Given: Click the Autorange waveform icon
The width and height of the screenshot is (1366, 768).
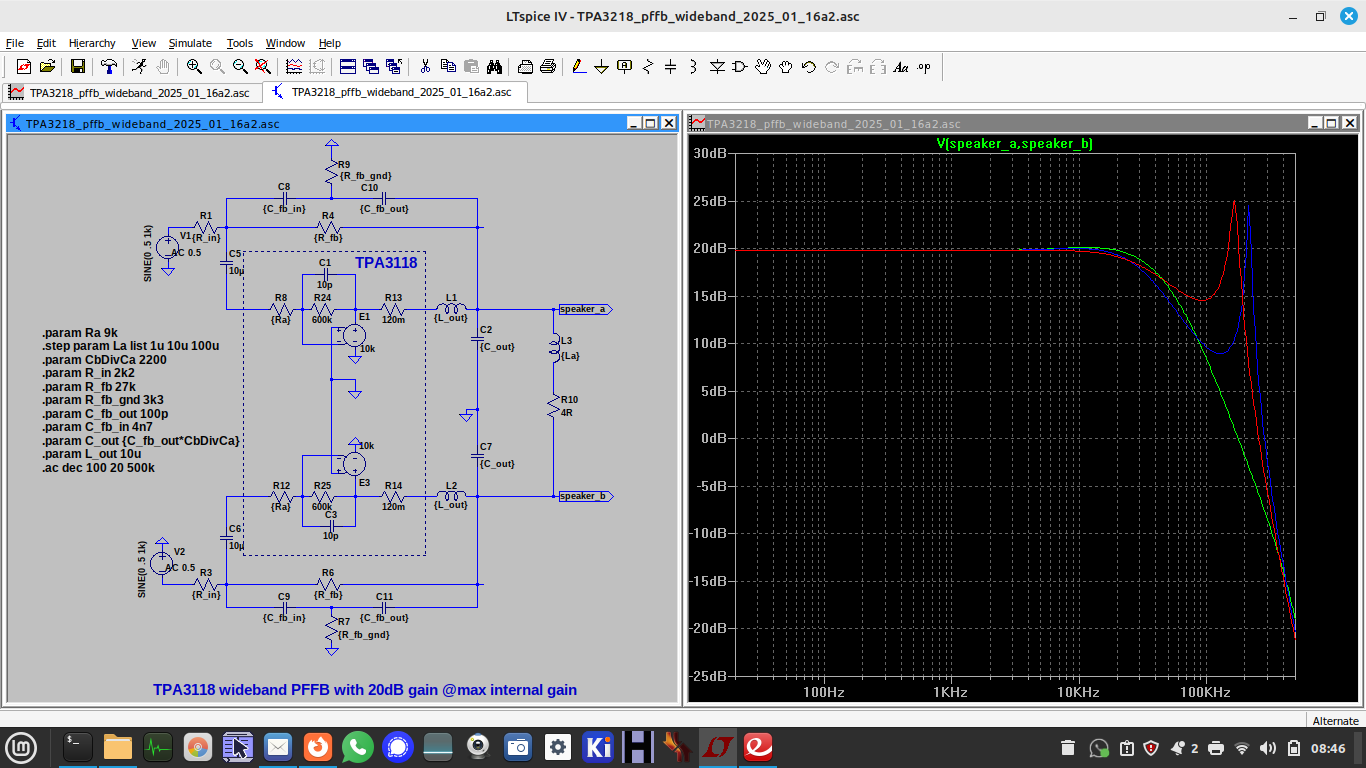Looking at the screenshot, I should 294,67.
